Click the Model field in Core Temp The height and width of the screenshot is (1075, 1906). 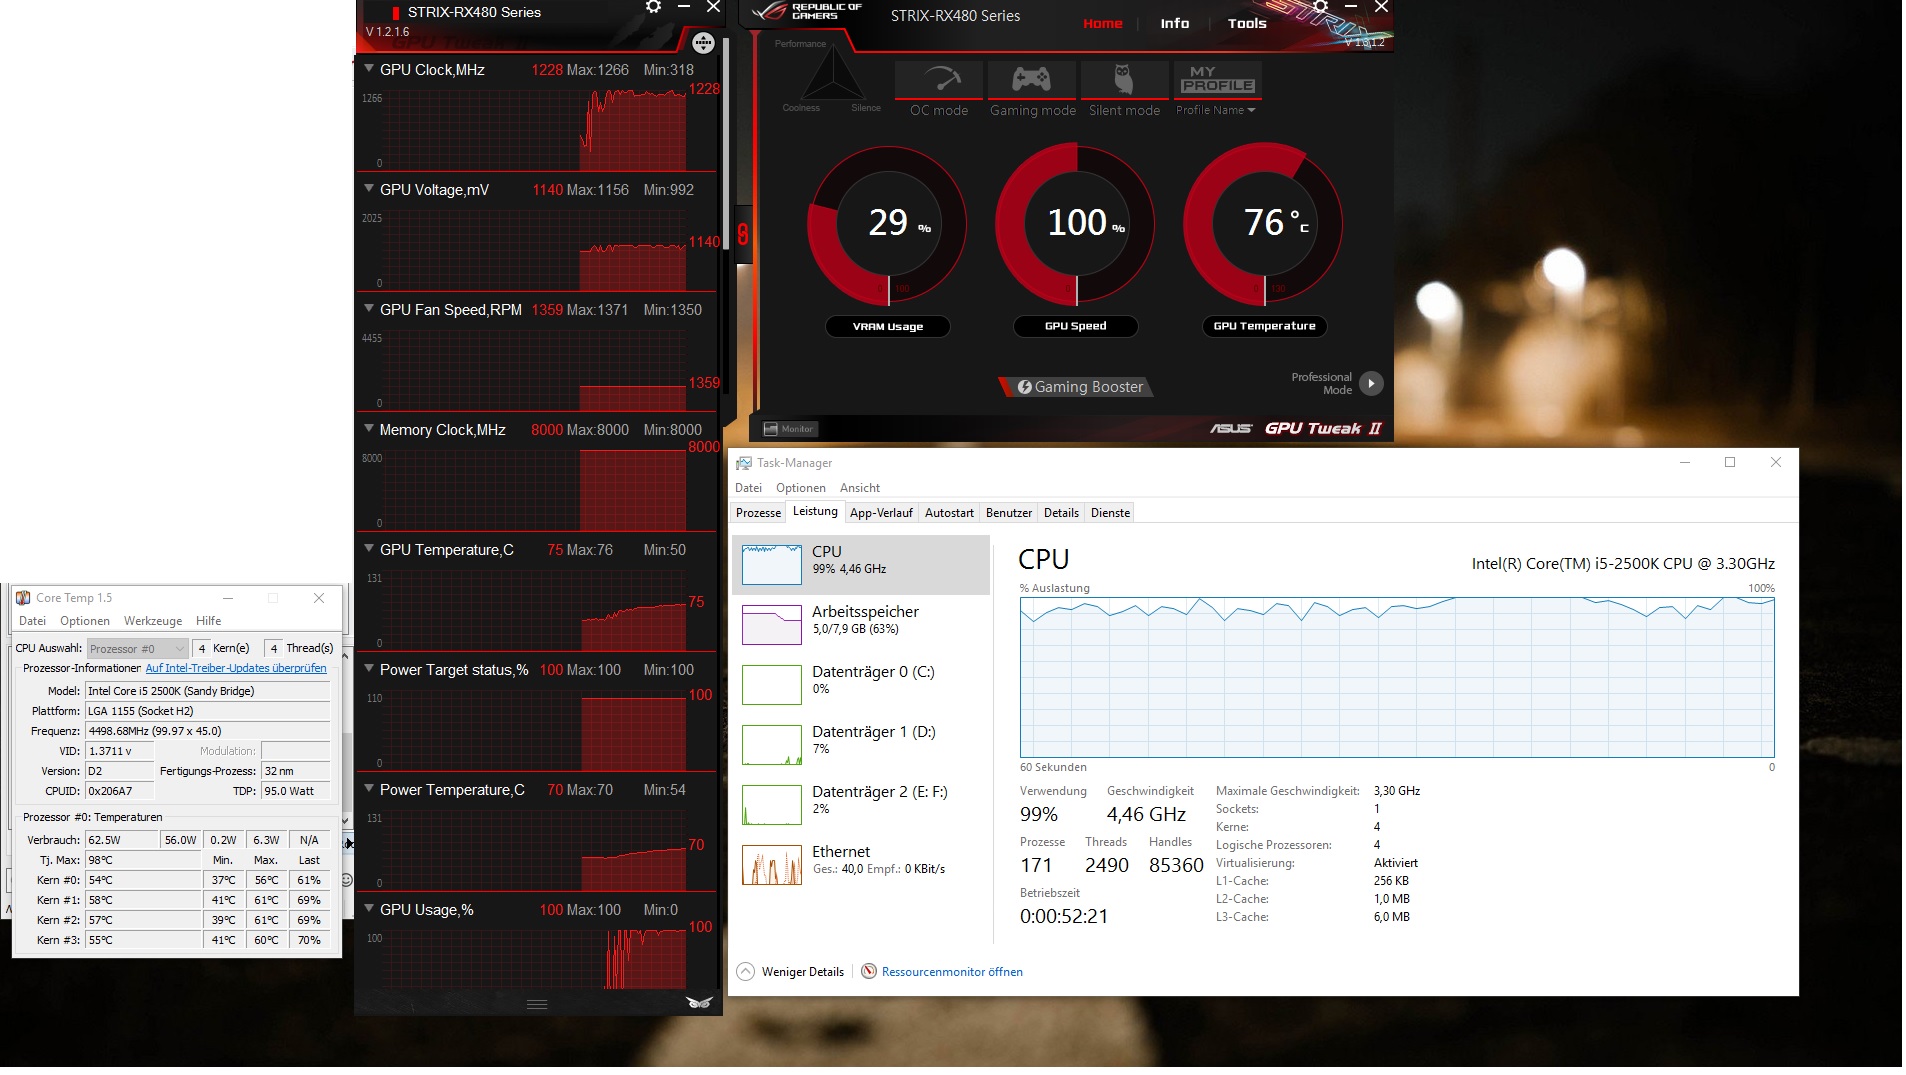208,691
